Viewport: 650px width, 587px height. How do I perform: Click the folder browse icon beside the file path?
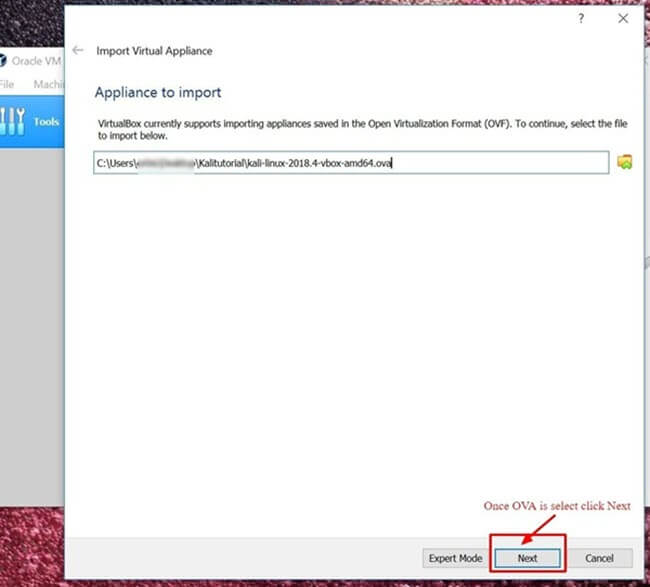pyautogui.click(x=625, y=163)
